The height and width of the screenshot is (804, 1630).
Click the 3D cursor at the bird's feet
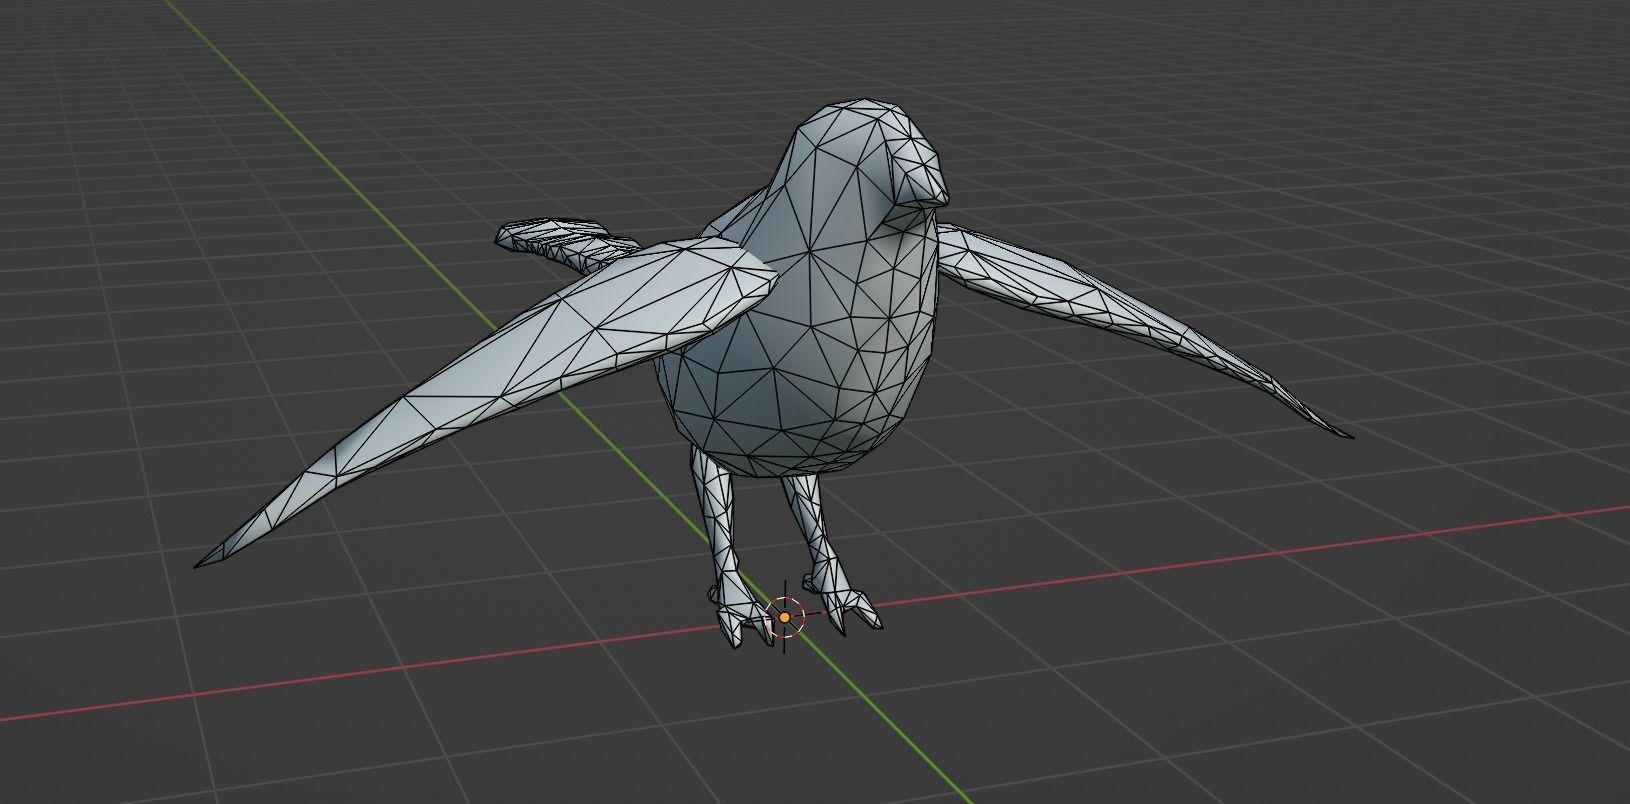click(785, 618)
